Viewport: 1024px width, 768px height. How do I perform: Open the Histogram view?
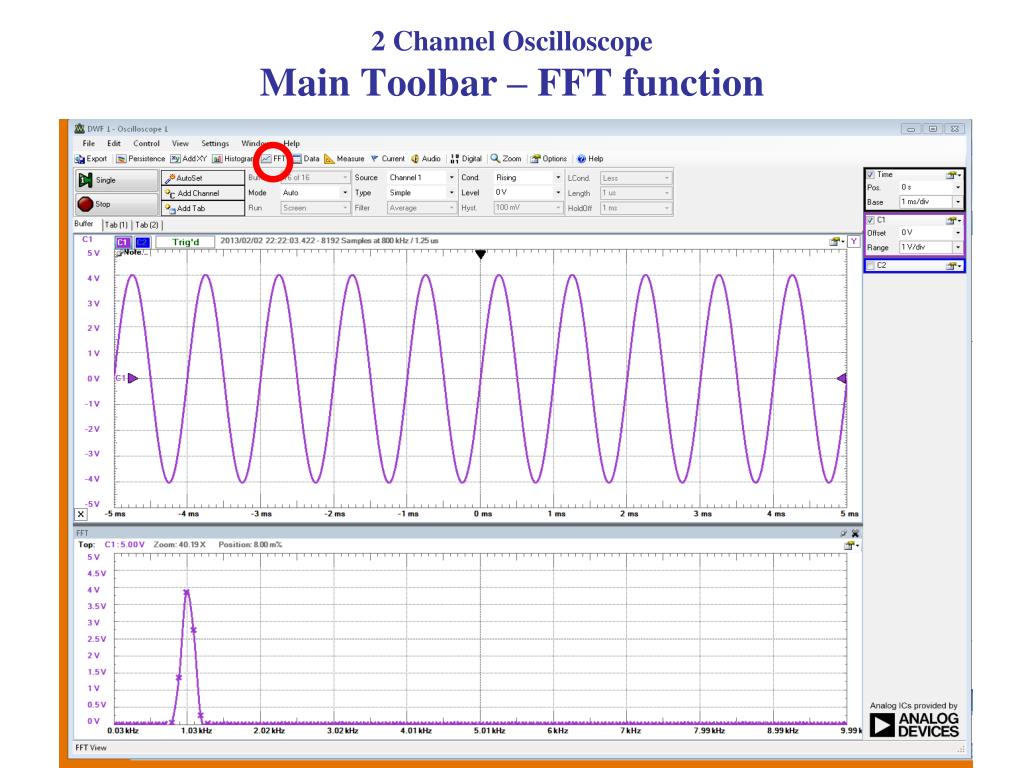232,159
